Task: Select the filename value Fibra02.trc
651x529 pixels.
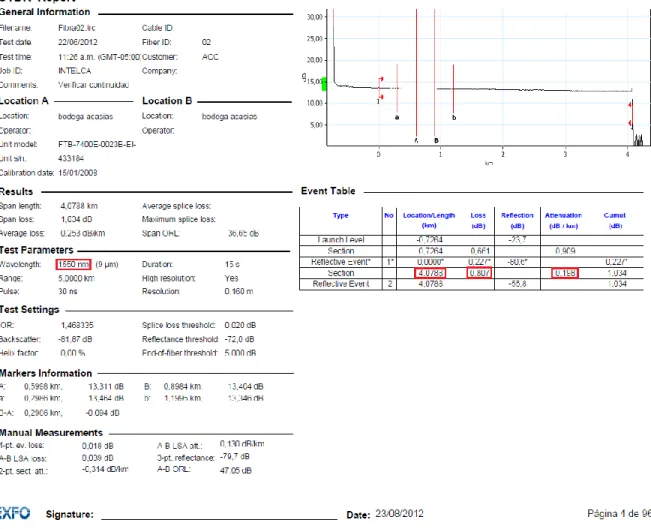Action: point(77,28)
